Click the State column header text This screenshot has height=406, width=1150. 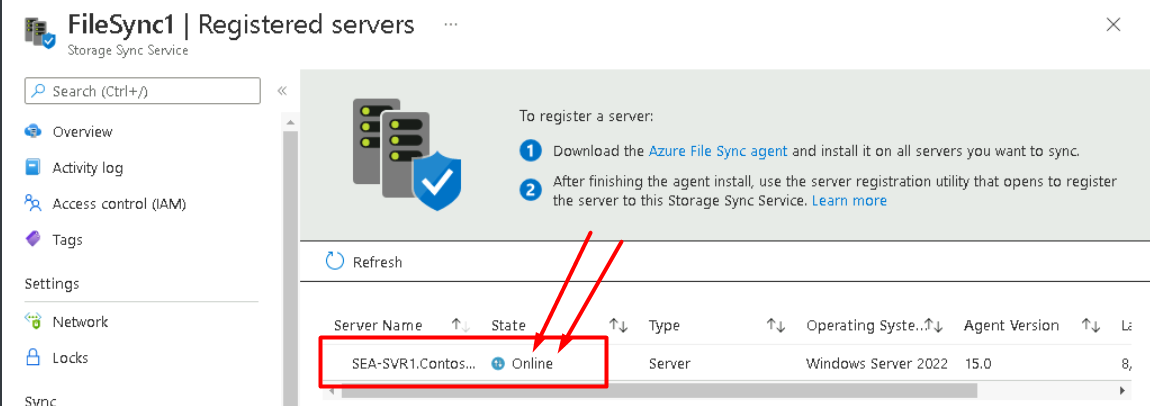[508, 325]
